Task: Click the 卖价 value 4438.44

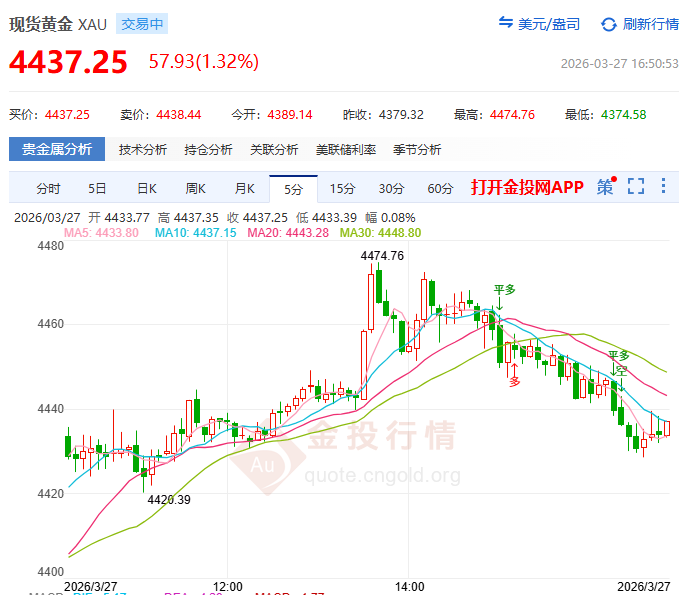Action: pyautogui.click(x=179, y=115)
